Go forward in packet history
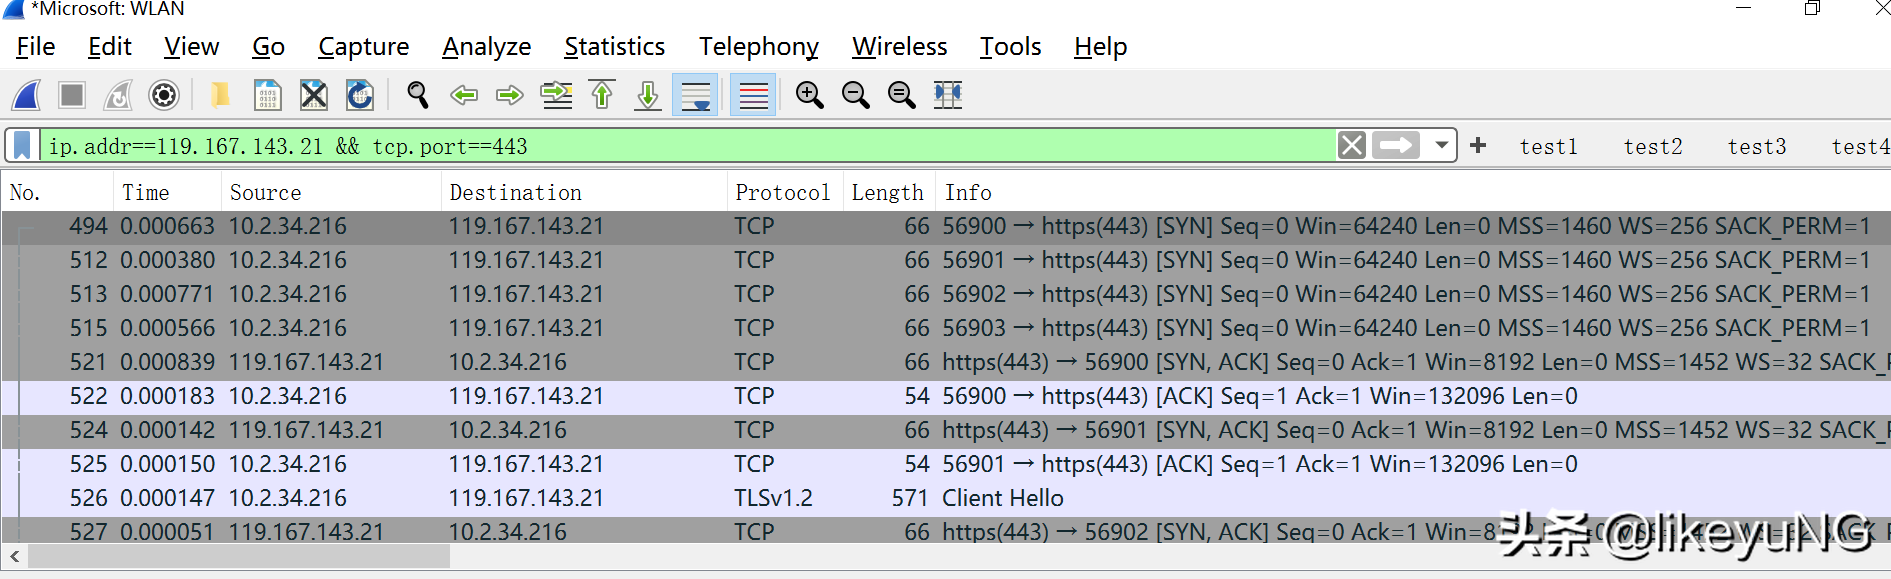1891x579 pixels. coord(509,95)
